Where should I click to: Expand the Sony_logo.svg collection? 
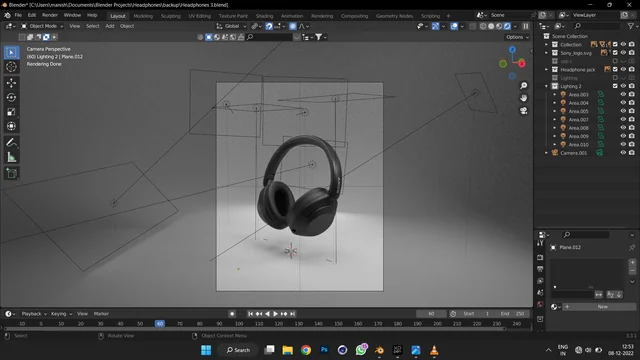(547, 53)
